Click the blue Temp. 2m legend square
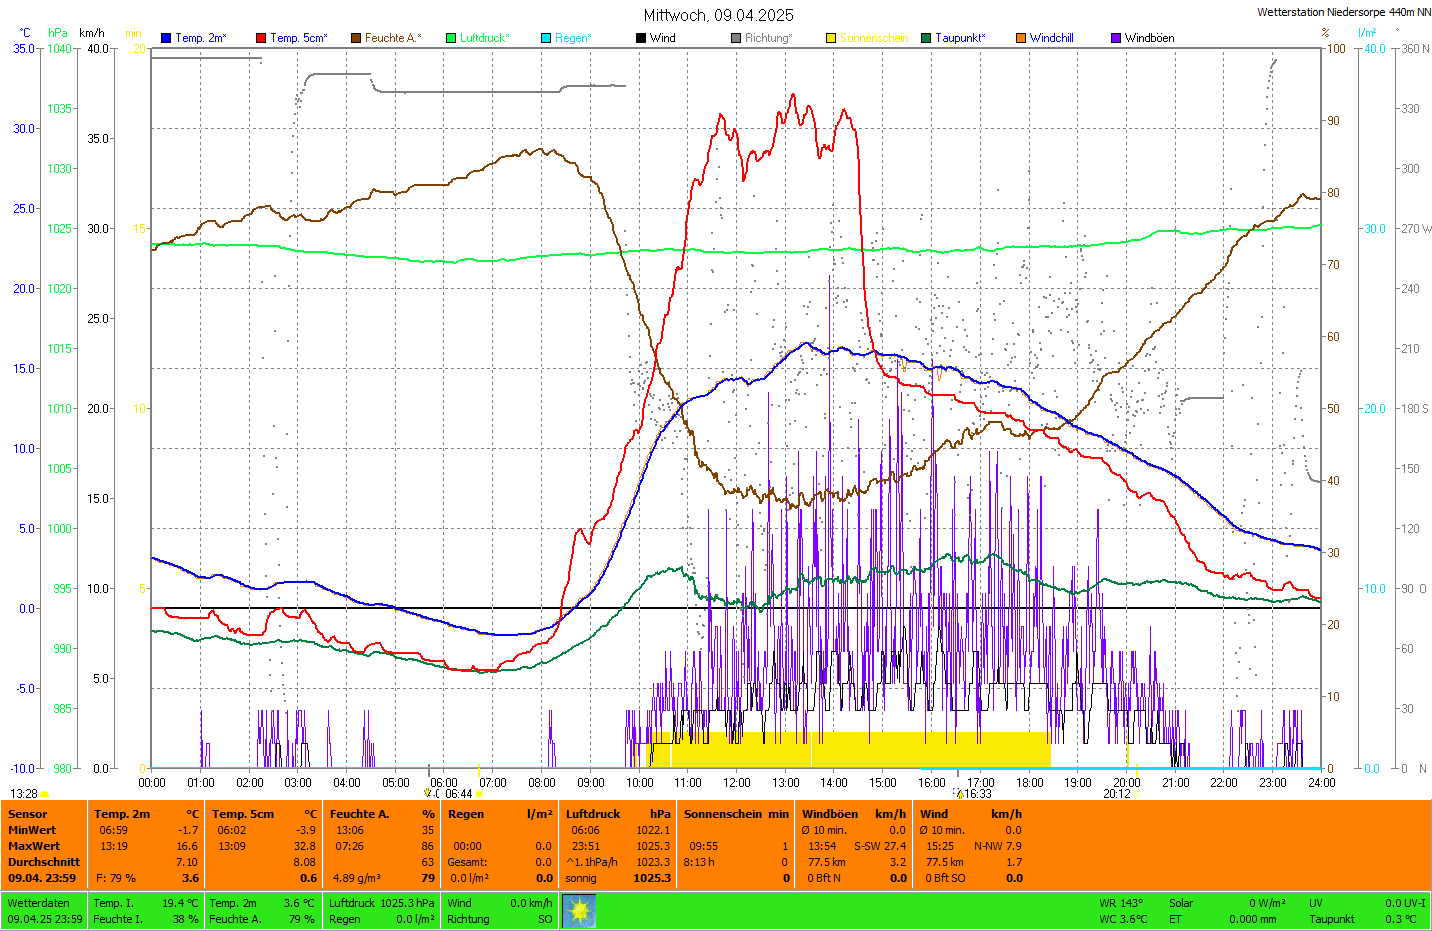Screen dimensions: 1432x931 point(166,38)
